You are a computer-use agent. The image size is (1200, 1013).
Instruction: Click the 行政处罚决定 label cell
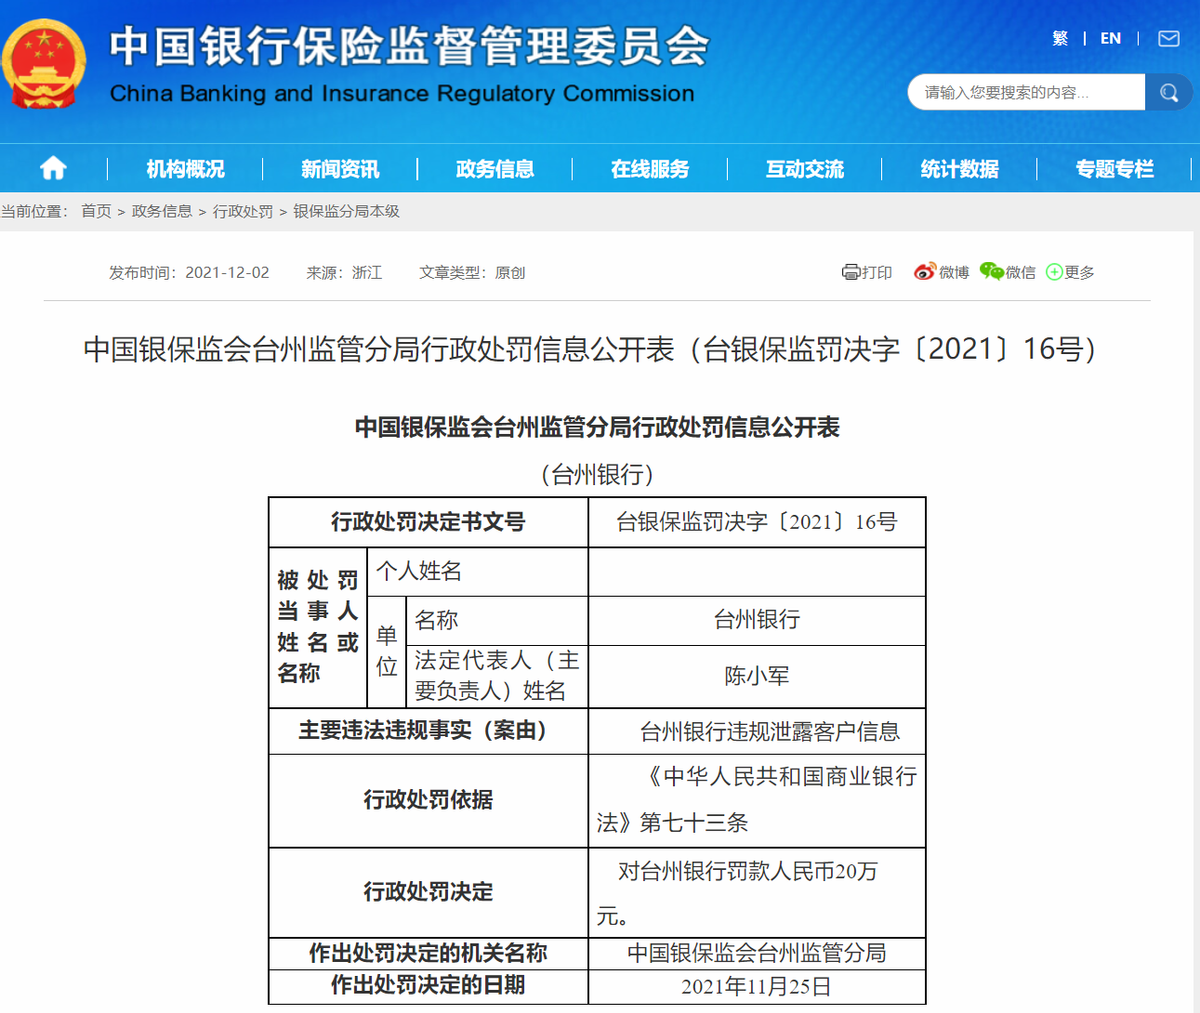click(428, 892)
